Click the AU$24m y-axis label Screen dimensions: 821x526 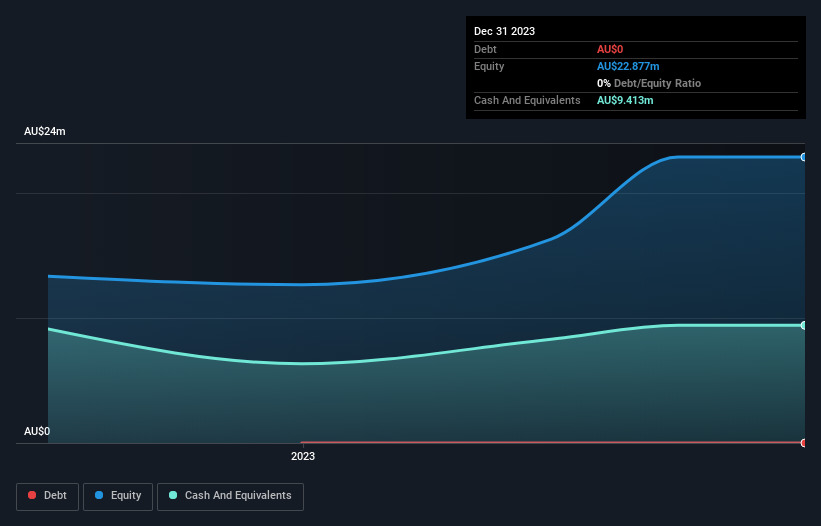pyautogui.click(x=45, y=131)
